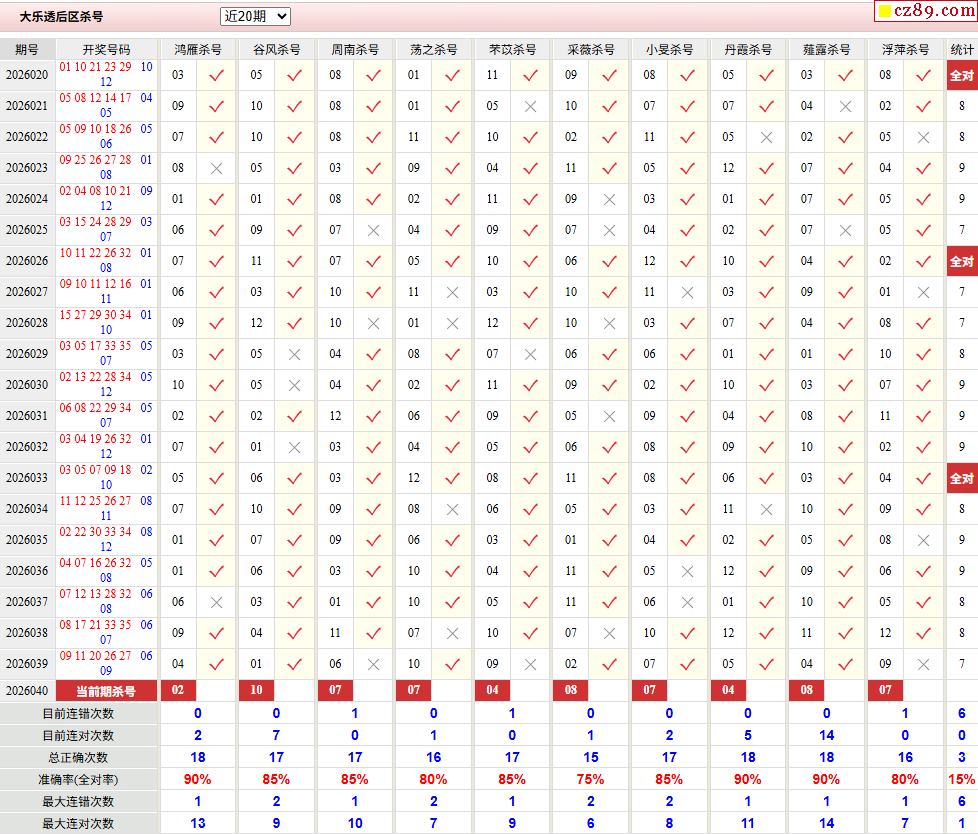Screen dimensions: 978x834
Task: Click the 大乐透后区杀号 page title
Action: click(x=61, y=17)
